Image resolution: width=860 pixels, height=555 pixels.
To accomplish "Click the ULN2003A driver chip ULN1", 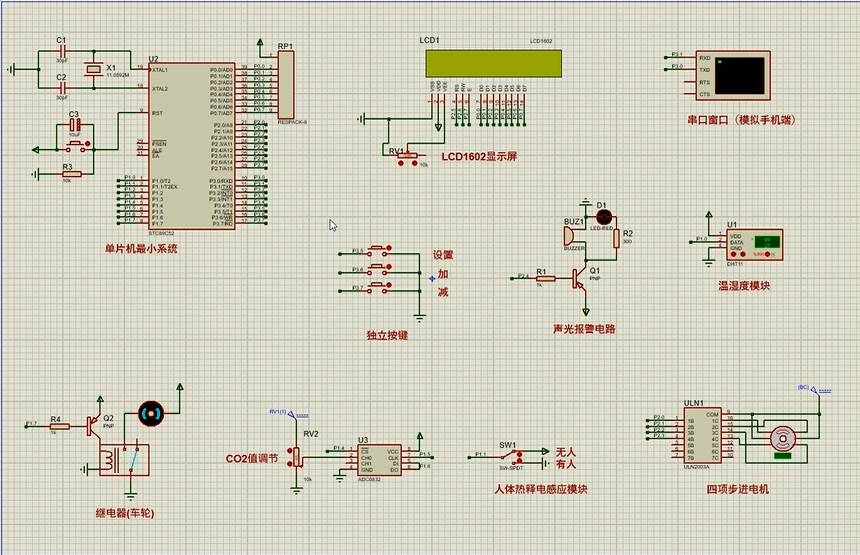I will [x=703, y=436].
